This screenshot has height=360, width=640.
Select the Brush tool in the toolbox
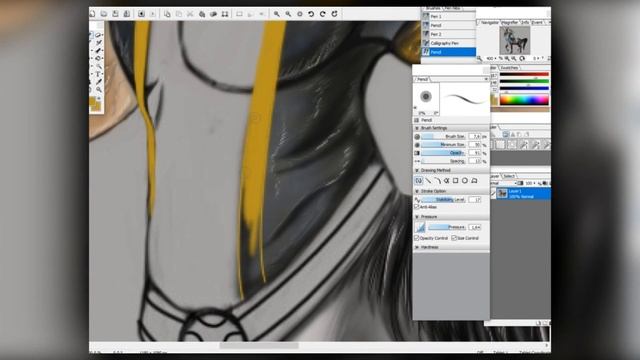point(99,50)
